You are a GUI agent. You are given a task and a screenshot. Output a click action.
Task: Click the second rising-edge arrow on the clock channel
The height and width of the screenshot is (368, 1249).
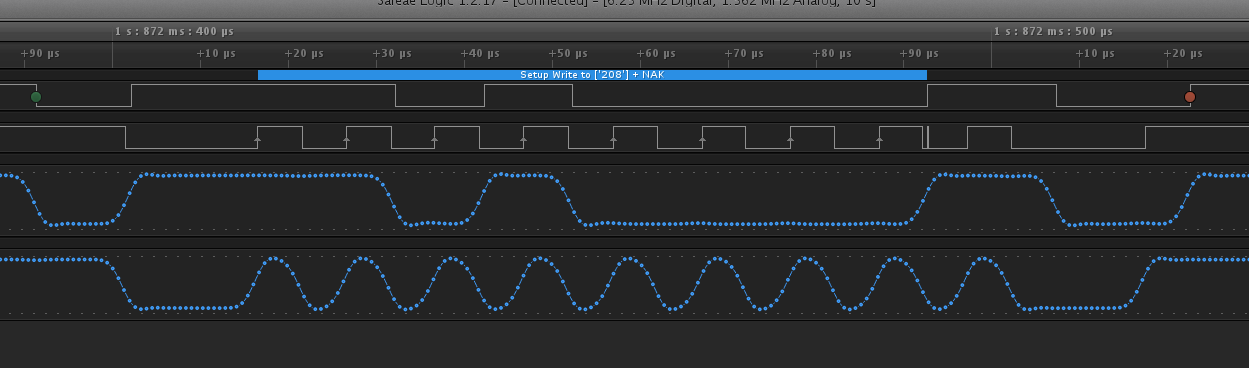pyautogui.click(x=346, y=141)
